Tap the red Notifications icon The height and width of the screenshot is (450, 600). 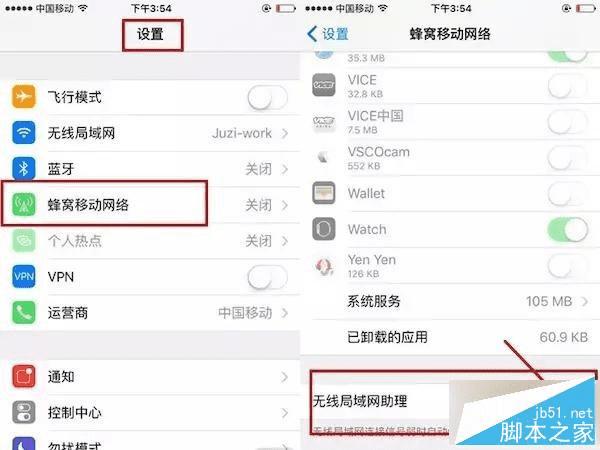(x=24, y=377)
